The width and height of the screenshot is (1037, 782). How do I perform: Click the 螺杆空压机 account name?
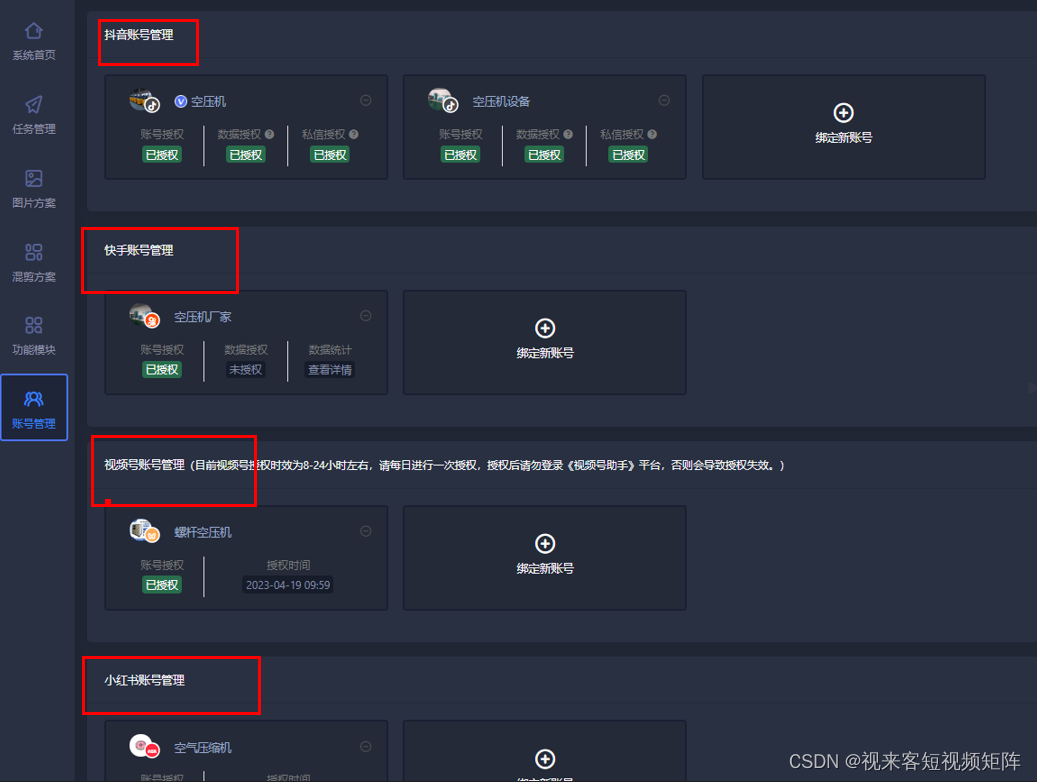coord(203,533)
